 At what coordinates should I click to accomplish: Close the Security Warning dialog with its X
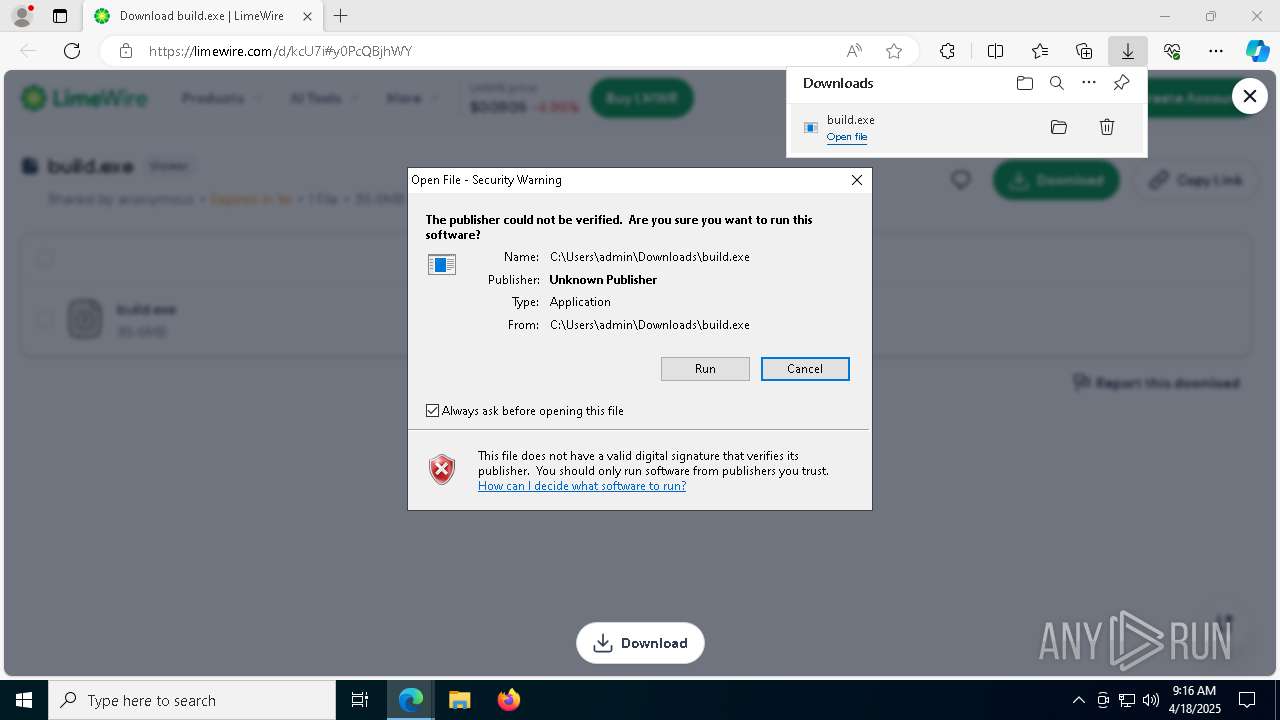coord(856,180)
